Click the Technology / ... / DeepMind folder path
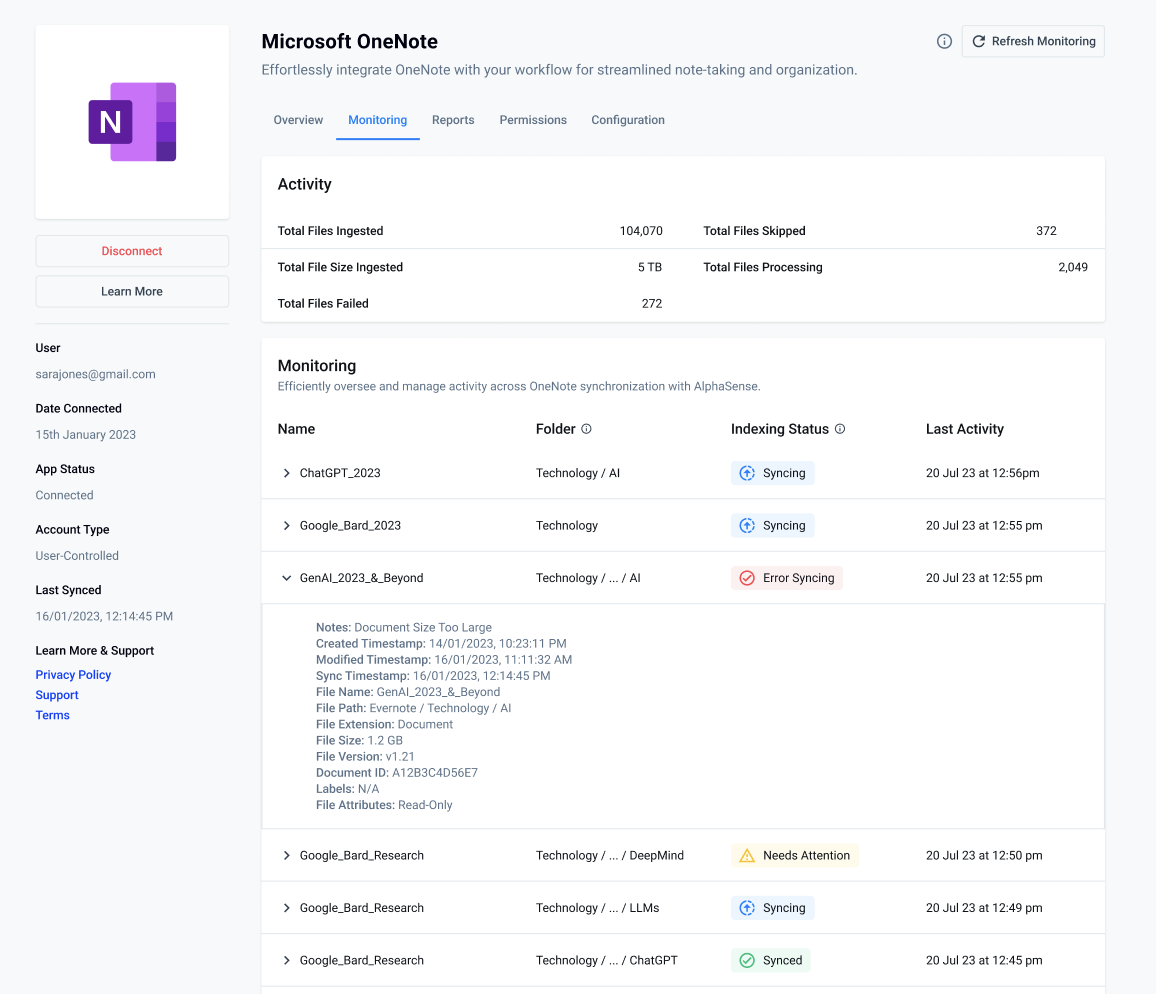This screenshot has width=1156, height=994. 610,855
